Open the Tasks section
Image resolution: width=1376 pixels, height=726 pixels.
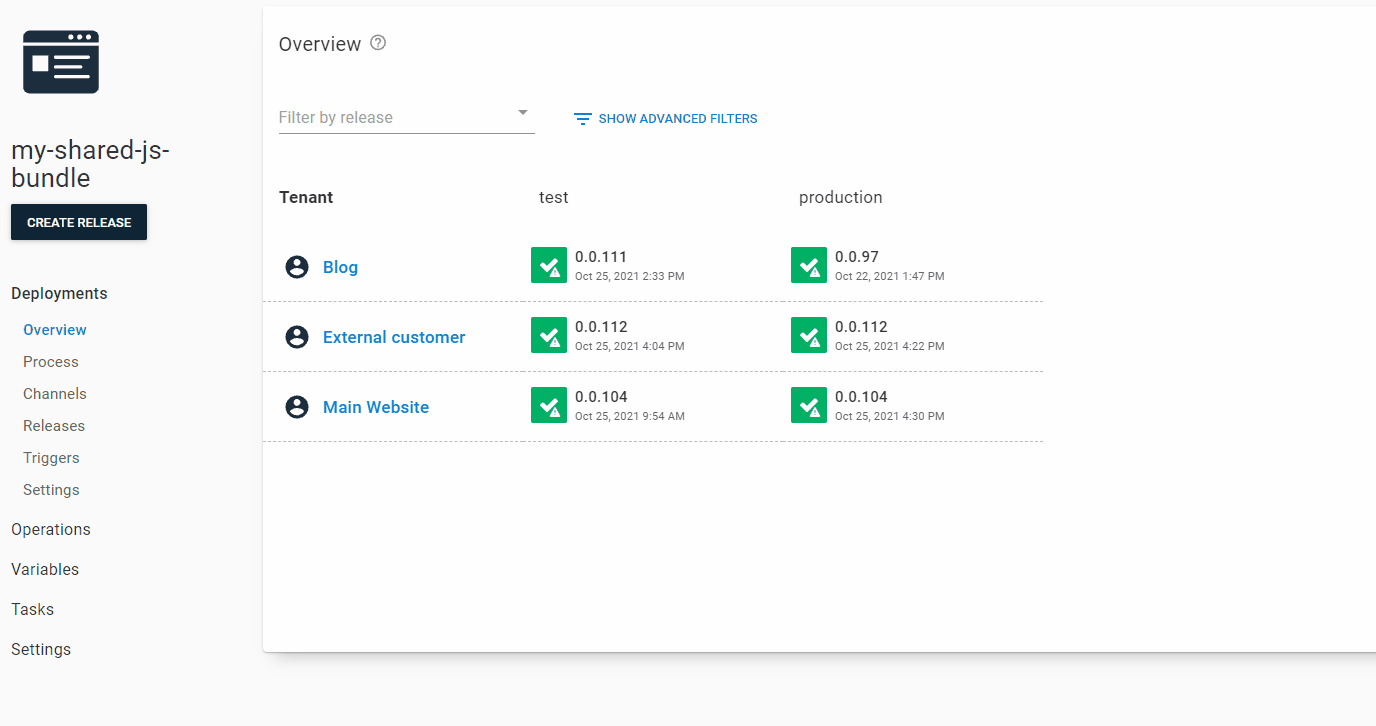(33, 609)
